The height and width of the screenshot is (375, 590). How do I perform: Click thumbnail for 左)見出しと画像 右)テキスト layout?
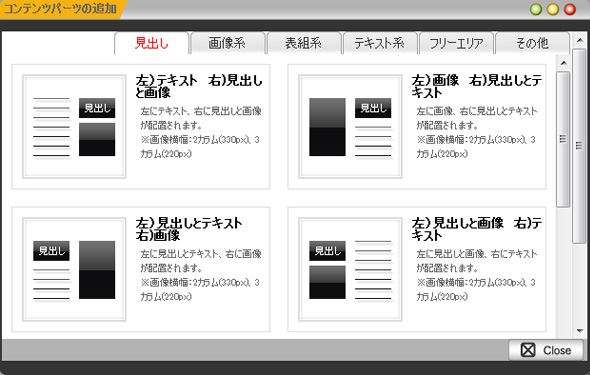point(350,269)
